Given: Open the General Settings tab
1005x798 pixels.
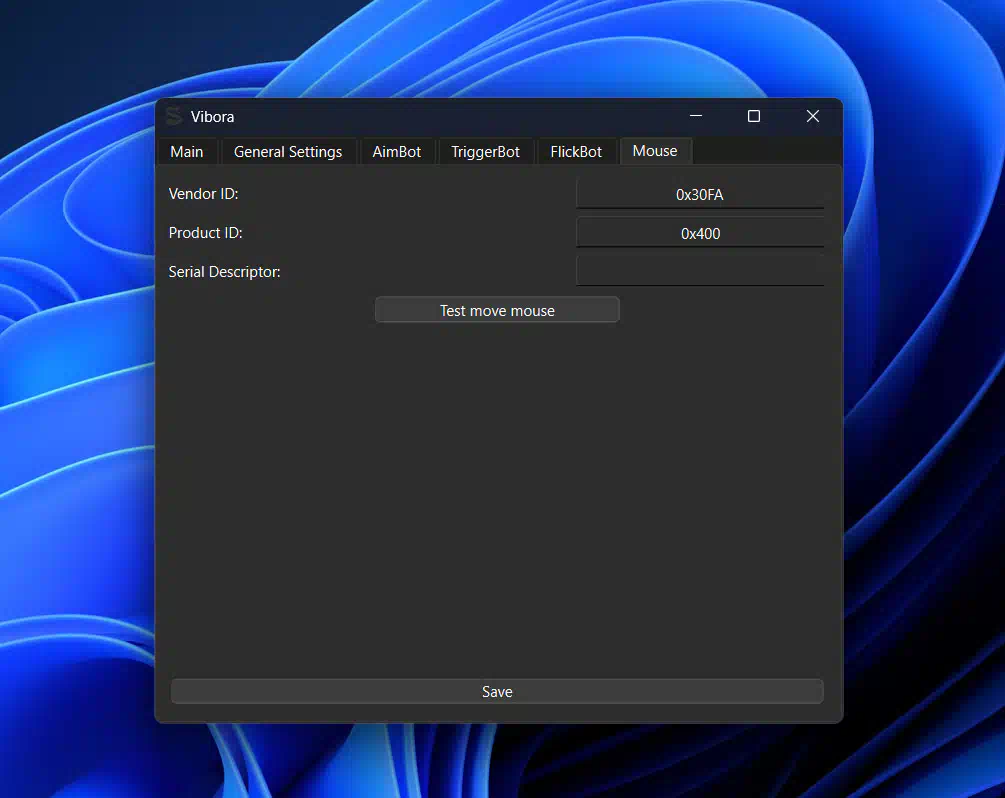Looking at the screenshot, I should pyautogui.click(x=289, y=151).
